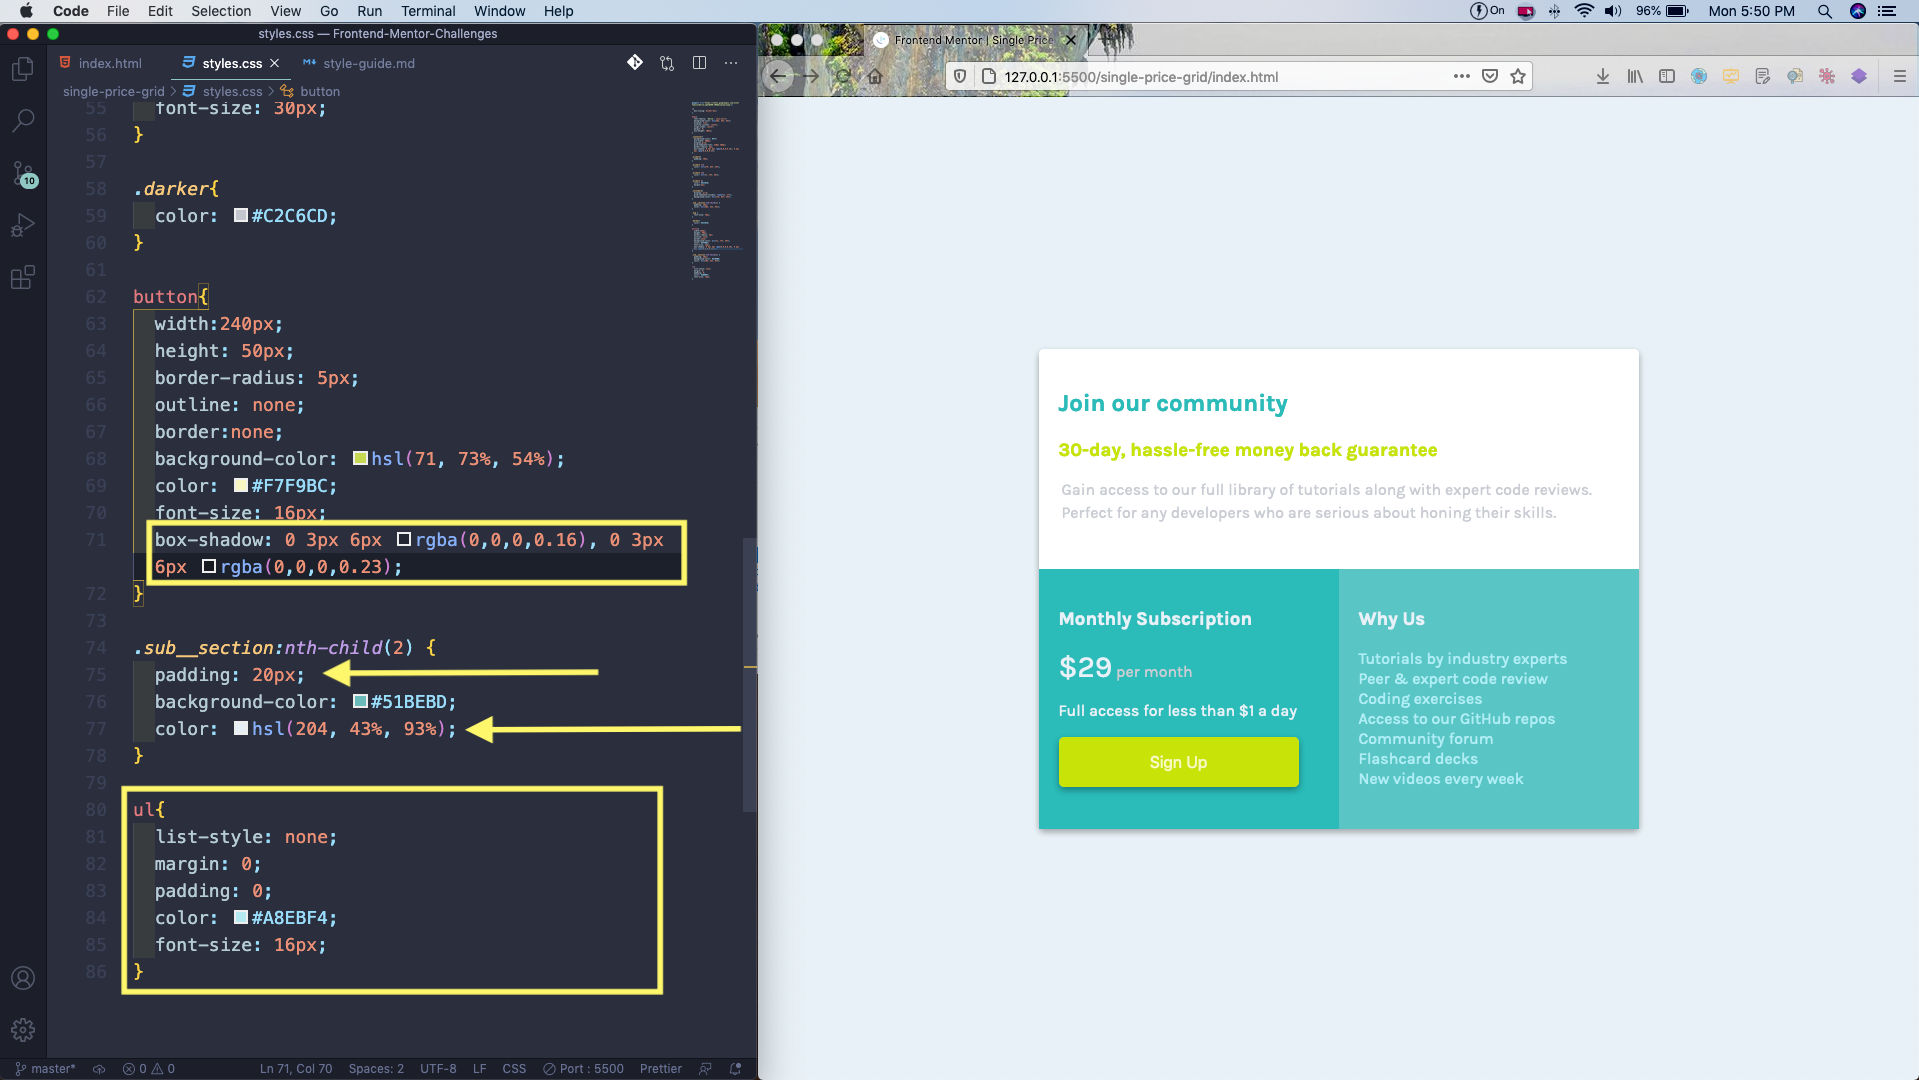The width and height of the screenshot is (1919, 1080).
Task: Click the feedback icon in status bar
Action: pyautogui.click(x=706, y=1069)
